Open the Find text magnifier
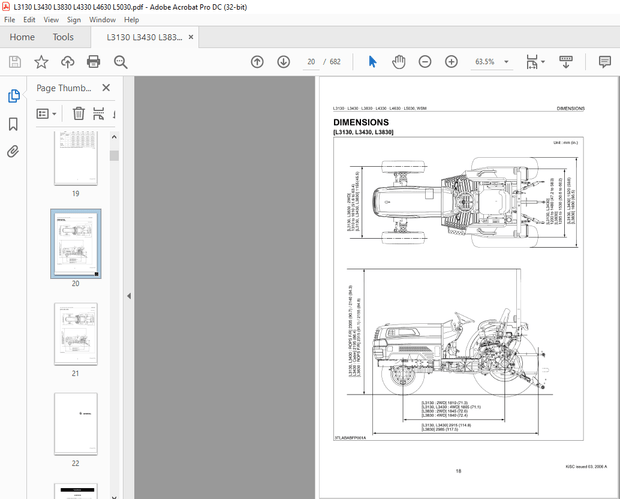This screenshot has height=499, width=620. (x=120, y=62)
